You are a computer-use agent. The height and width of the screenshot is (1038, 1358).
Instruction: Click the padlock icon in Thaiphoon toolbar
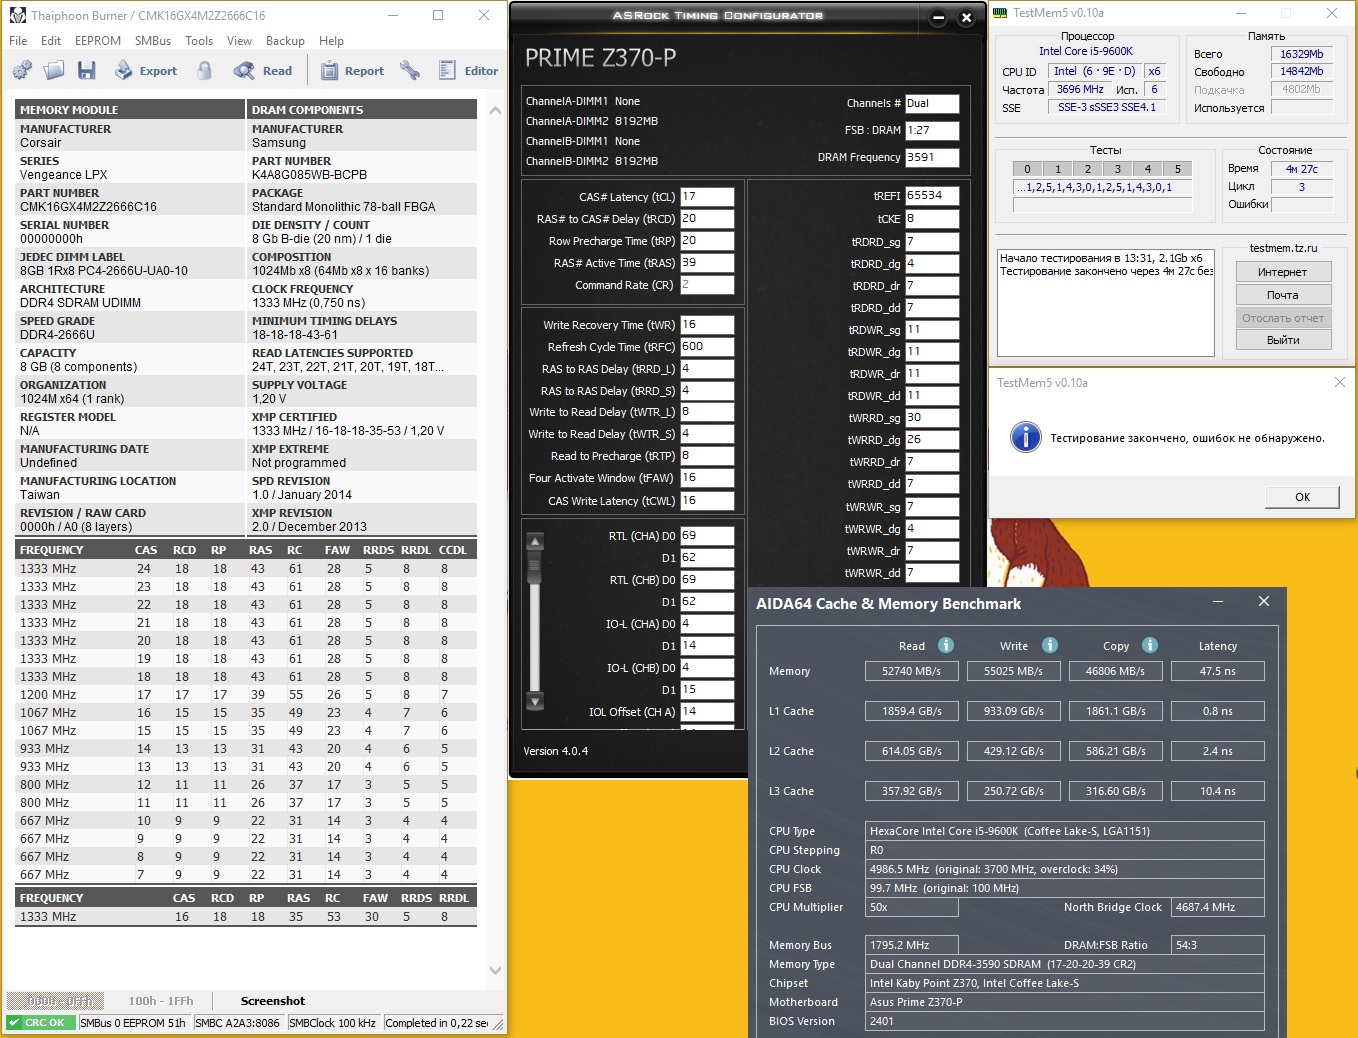click(x=205, y=70)
